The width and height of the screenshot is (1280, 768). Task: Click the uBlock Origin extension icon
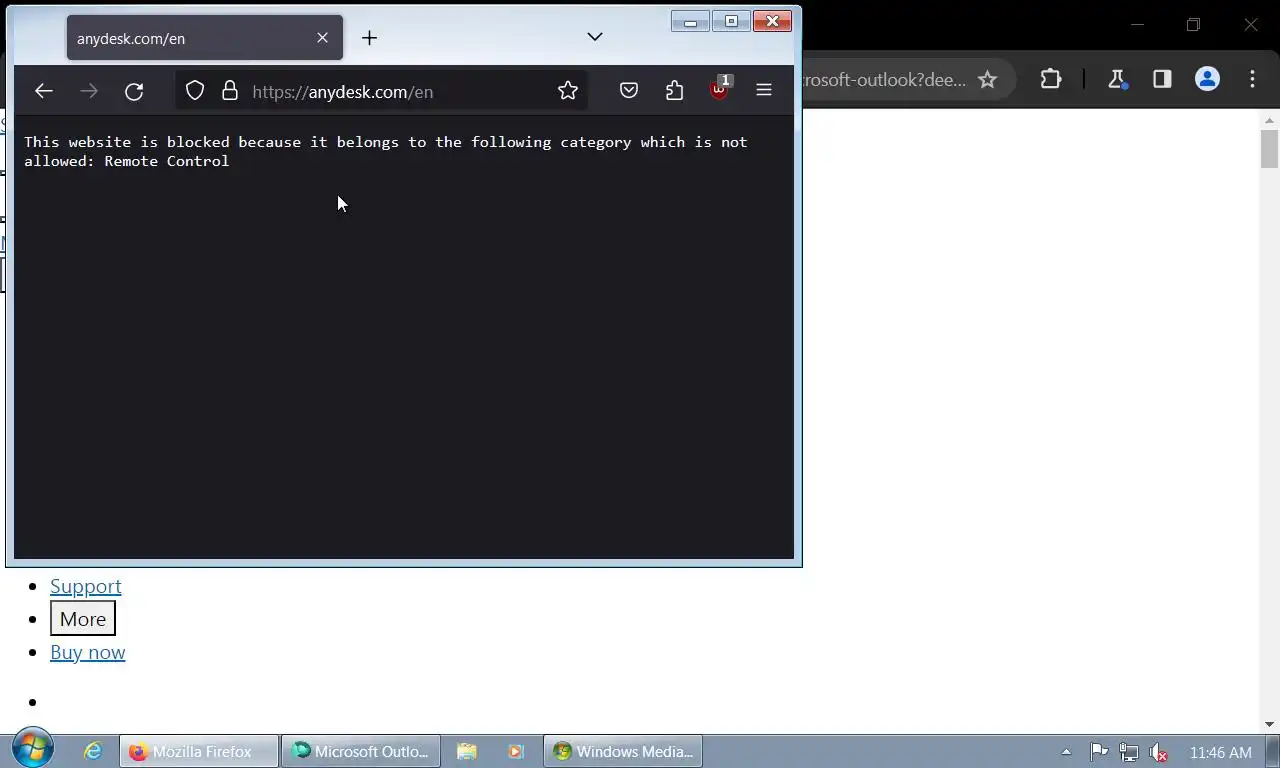click(x=720, y=90)
